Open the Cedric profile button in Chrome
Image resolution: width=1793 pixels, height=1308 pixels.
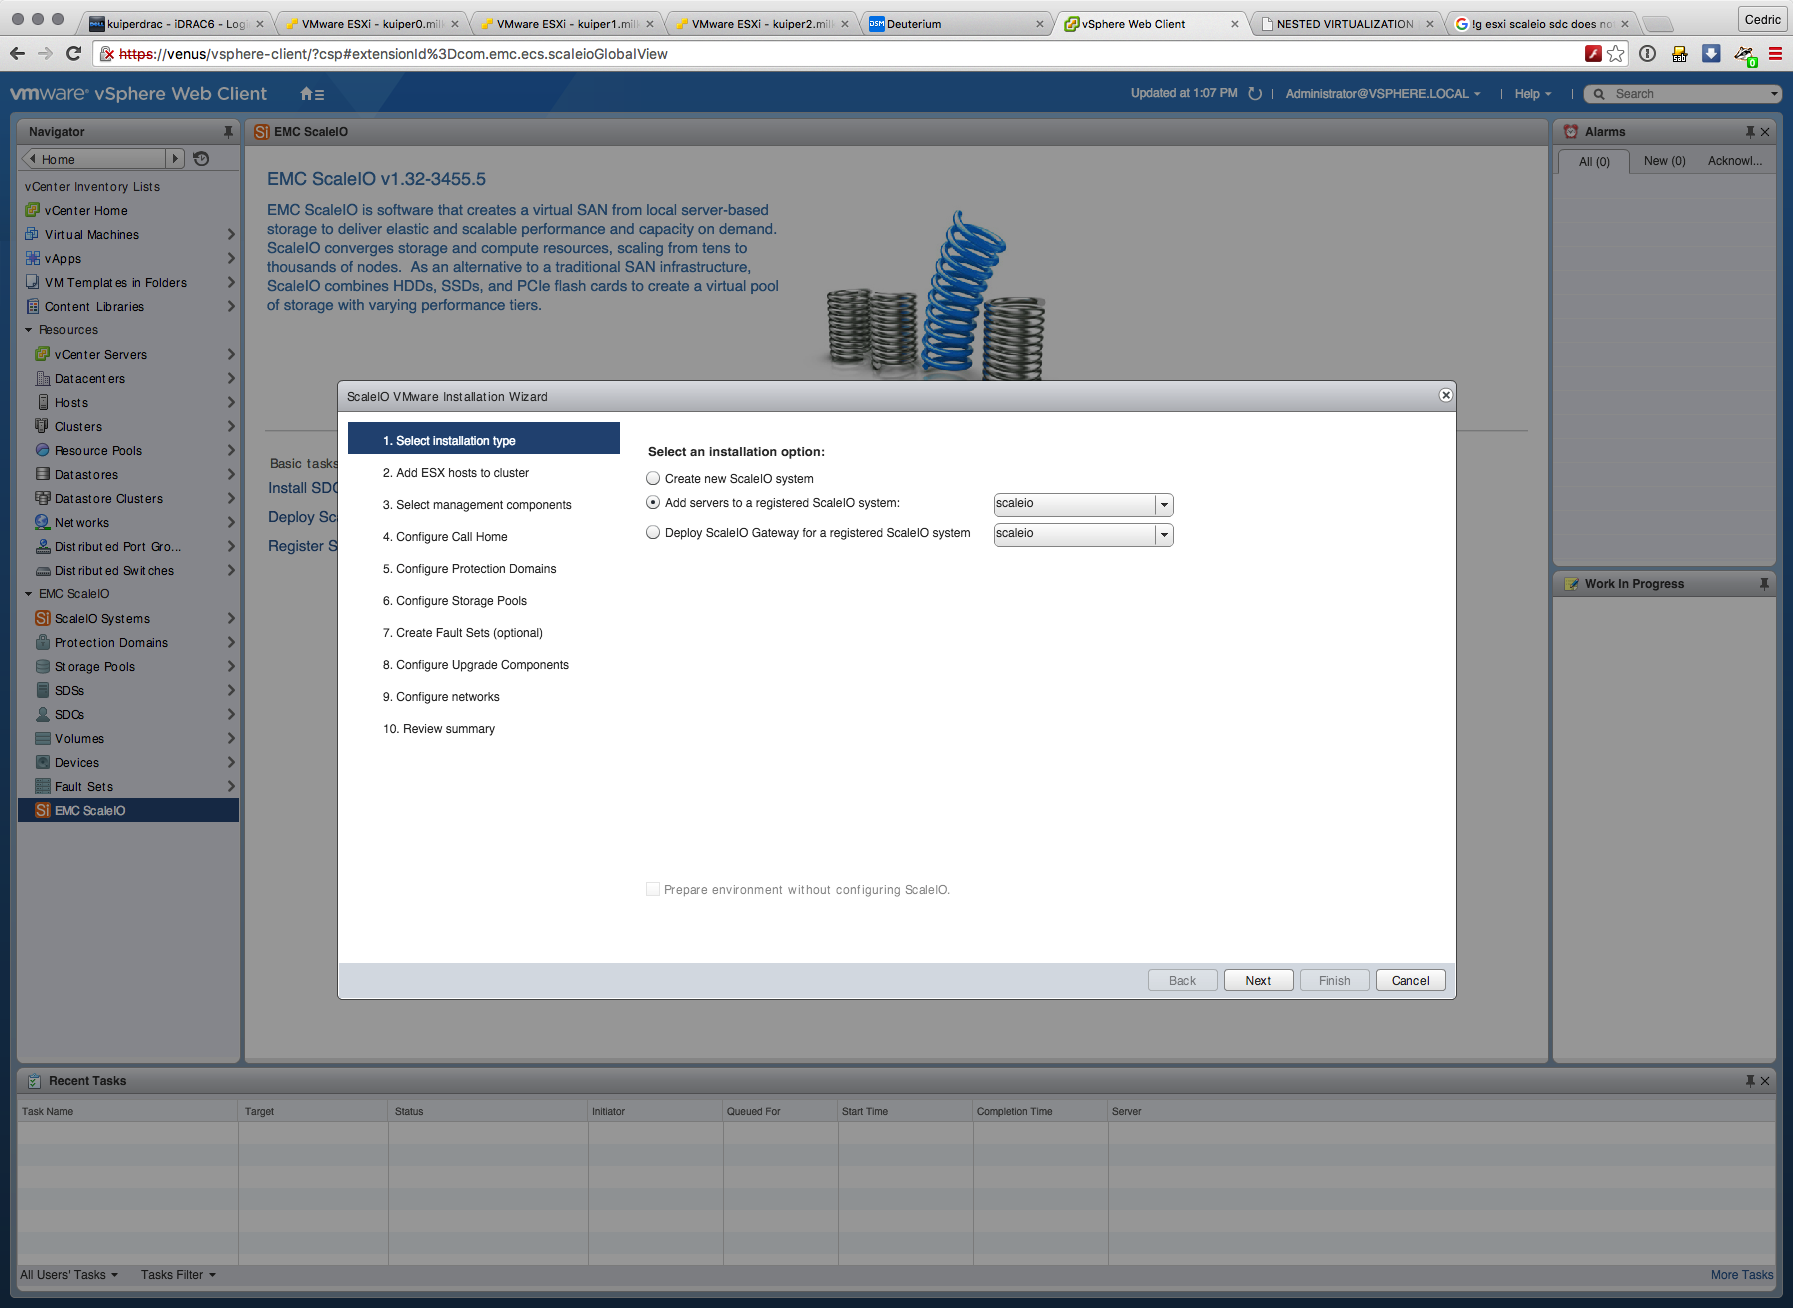coord(1762,19)
